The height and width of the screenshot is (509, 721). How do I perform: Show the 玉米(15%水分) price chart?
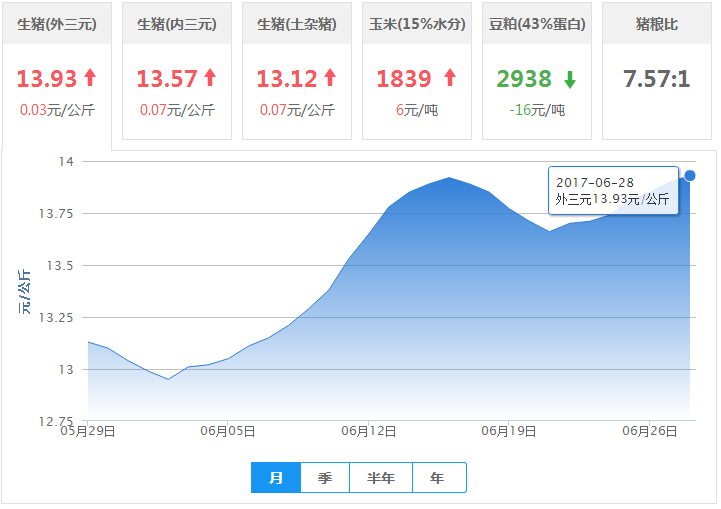tap(417, 24)
